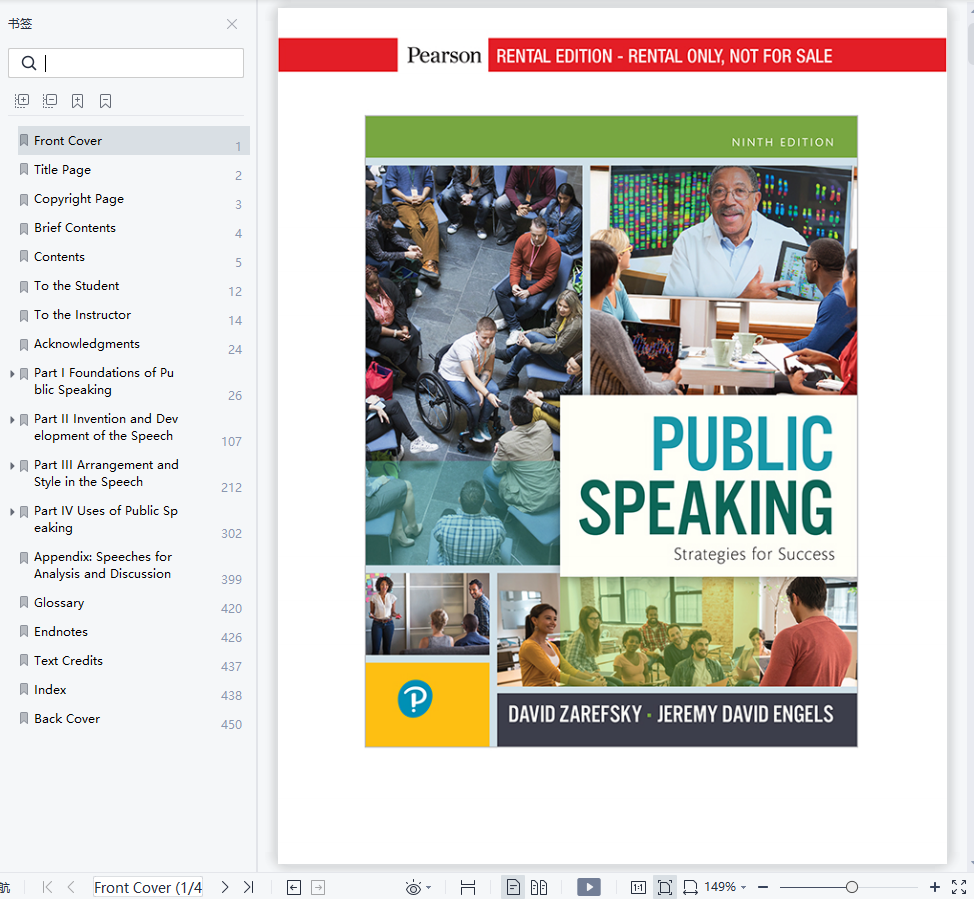
Task: Click the page number field Front Cover
Action: [x=148, y=887]
